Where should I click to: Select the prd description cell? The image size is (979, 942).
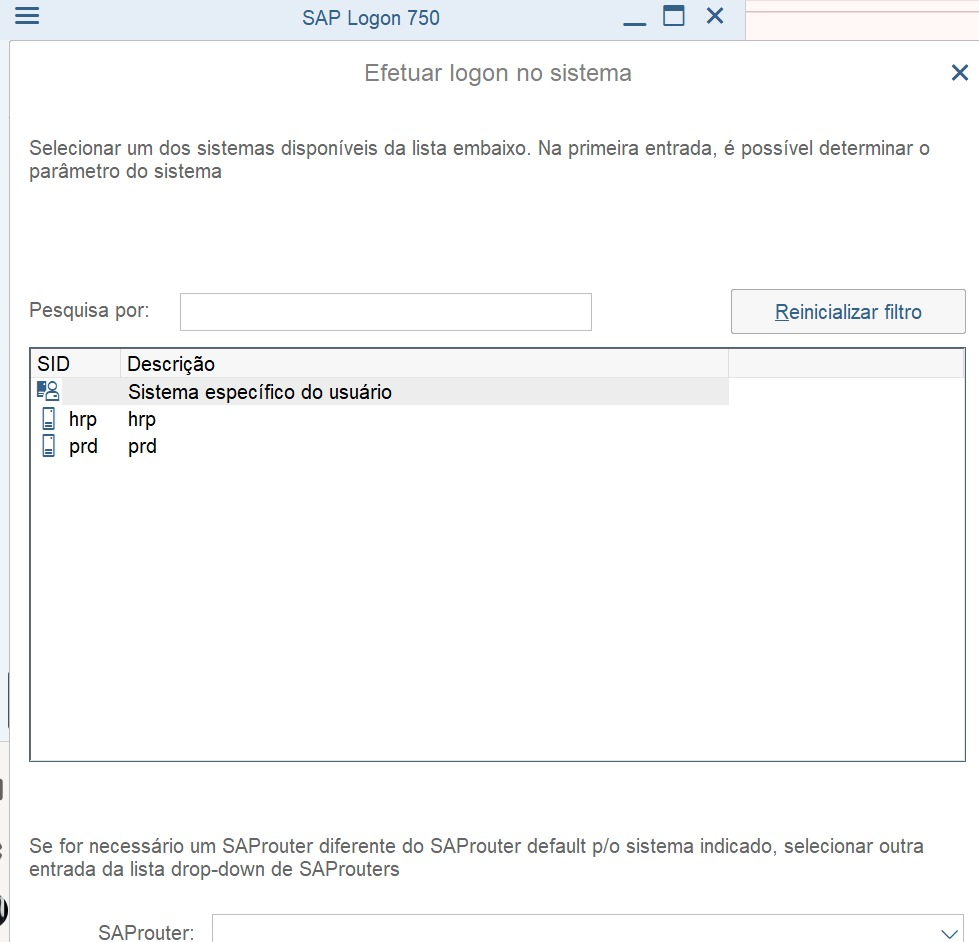pos(142,446)
